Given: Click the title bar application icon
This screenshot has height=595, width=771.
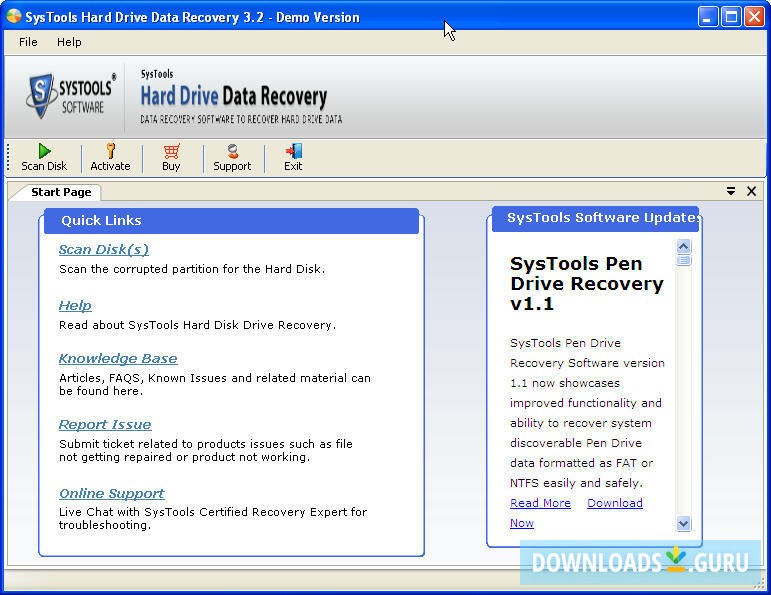Looking at the screenshot, I should coord(14,17).
